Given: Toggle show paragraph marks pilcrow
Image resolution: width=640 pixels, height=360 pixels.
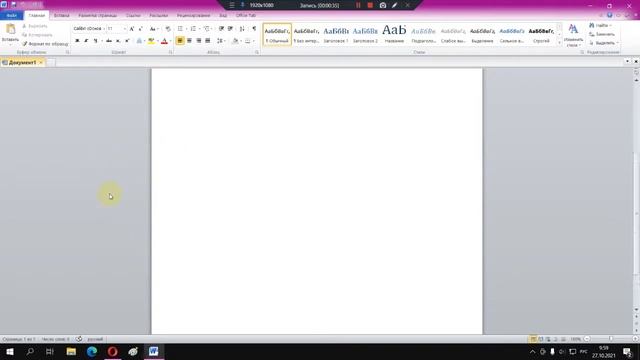Looking at the screenshot, I should click(x=254, y=29).
